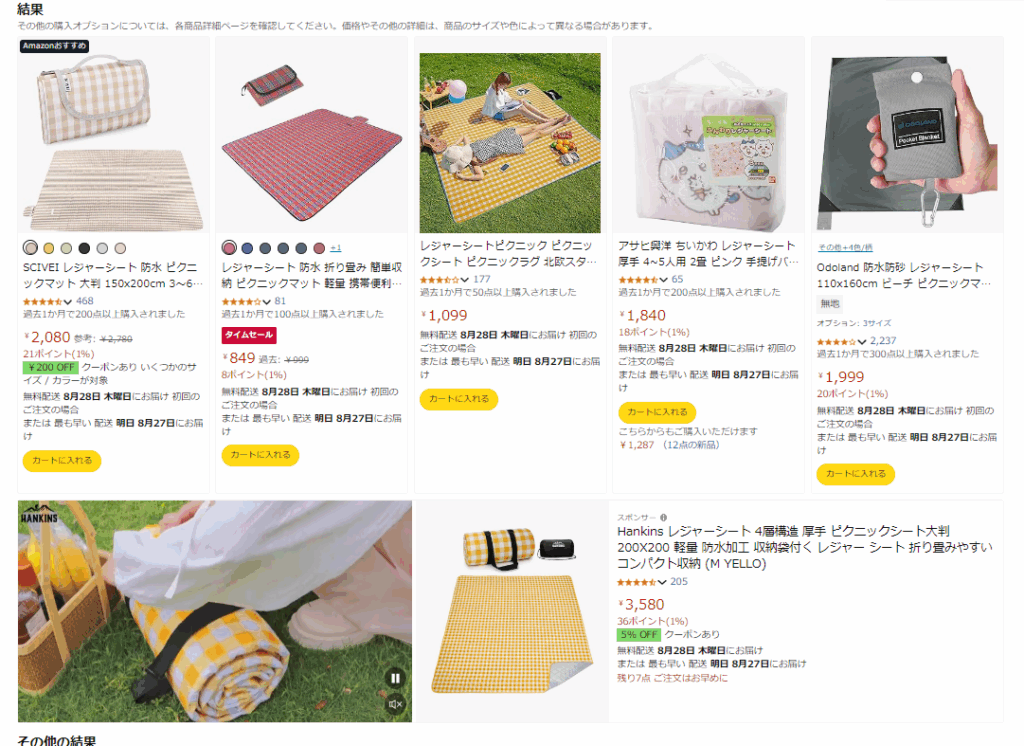
Task: Expand rating chevron for red mat (81)
Action: coord(266,301)
